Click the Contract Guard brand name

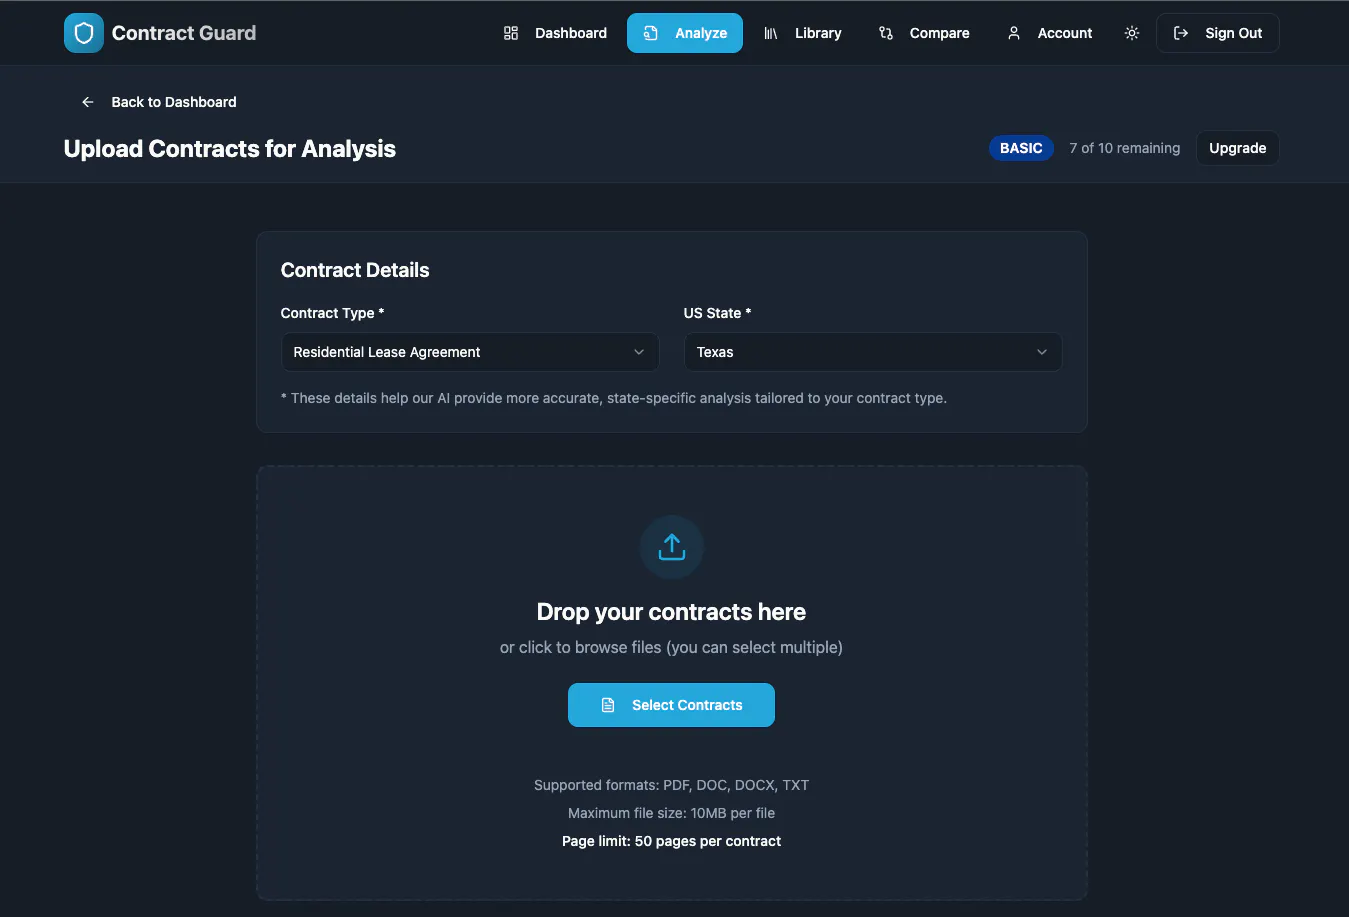click(184, 33)
